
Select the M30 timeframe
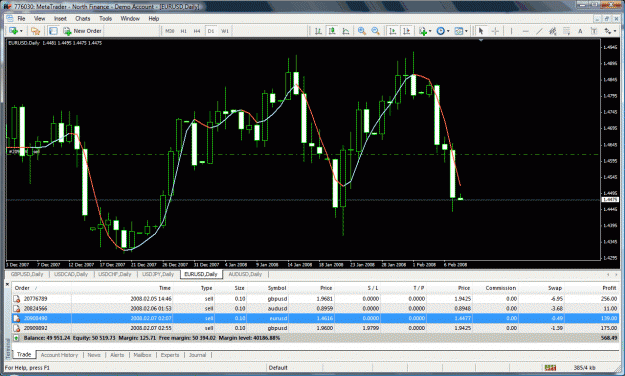tap(170, 31)
